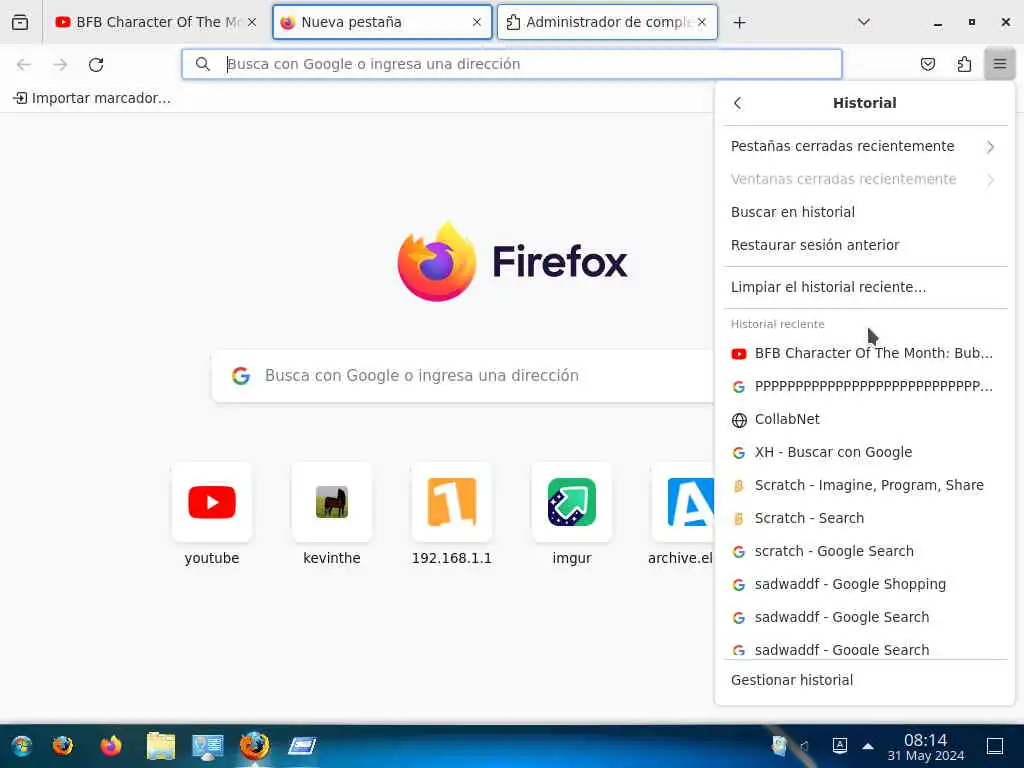Image resolution: width=1024 pixels, height=768 pixels.
Task: Open sadwaddf - Google Shopping history entry
Action: click(x=865, y=584)
